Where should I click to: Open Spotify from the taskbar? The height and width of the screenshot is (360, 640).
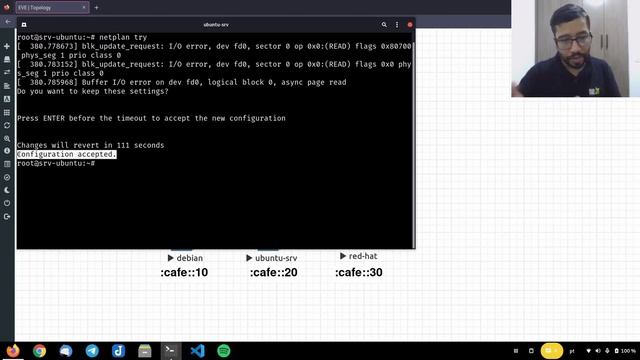[x=224, y=351]
